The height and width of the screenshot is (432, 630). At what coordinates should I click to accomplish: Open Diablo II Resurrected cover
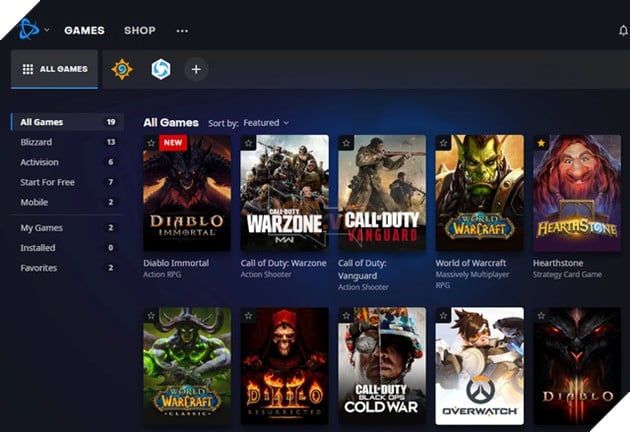[x=284, y=366]
